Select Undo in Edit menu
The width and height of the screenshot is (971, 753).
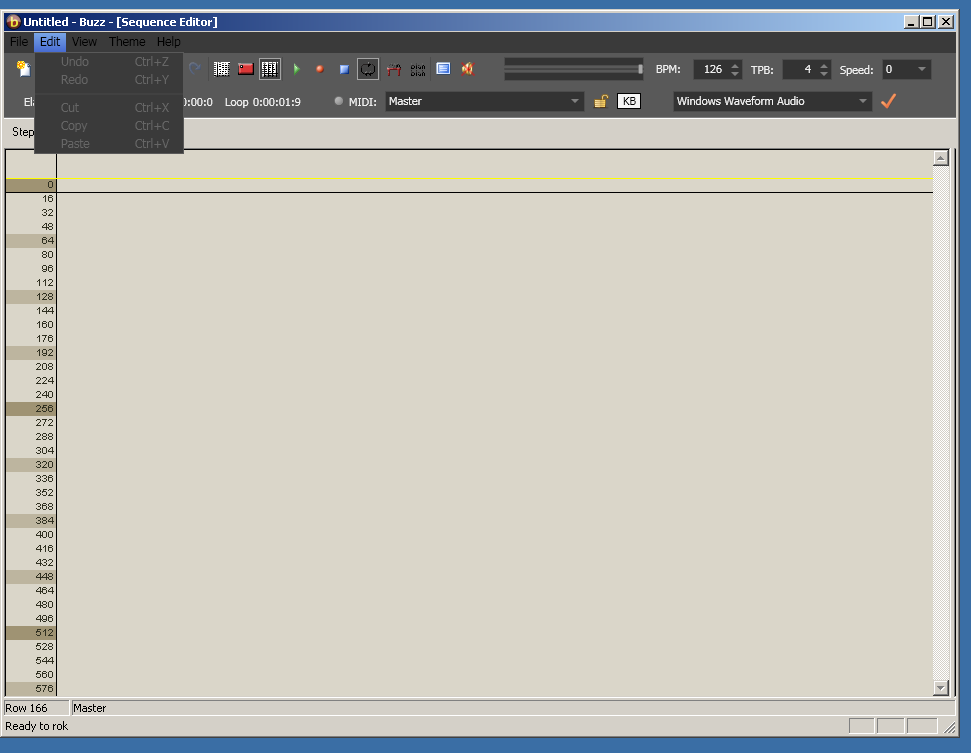109,61
